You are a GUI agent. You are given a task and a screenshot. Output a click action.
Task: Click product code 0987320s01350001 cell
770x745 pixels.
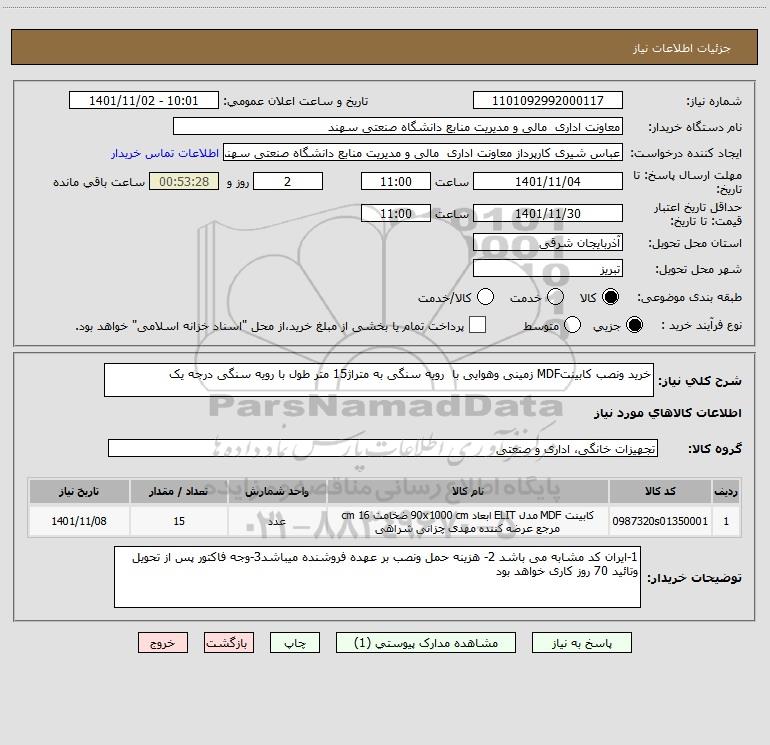[660, 521]
